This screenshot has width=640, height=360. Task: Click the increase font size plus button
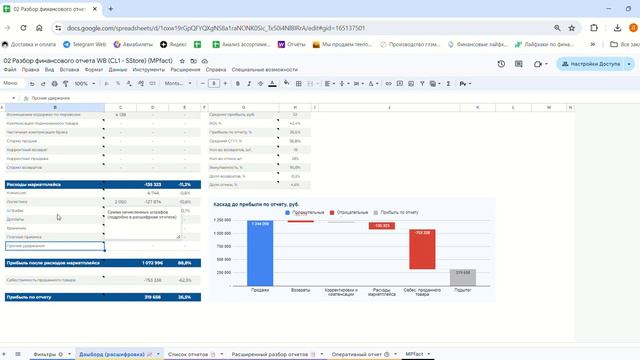pyautogui.click(x=225, y=84)
